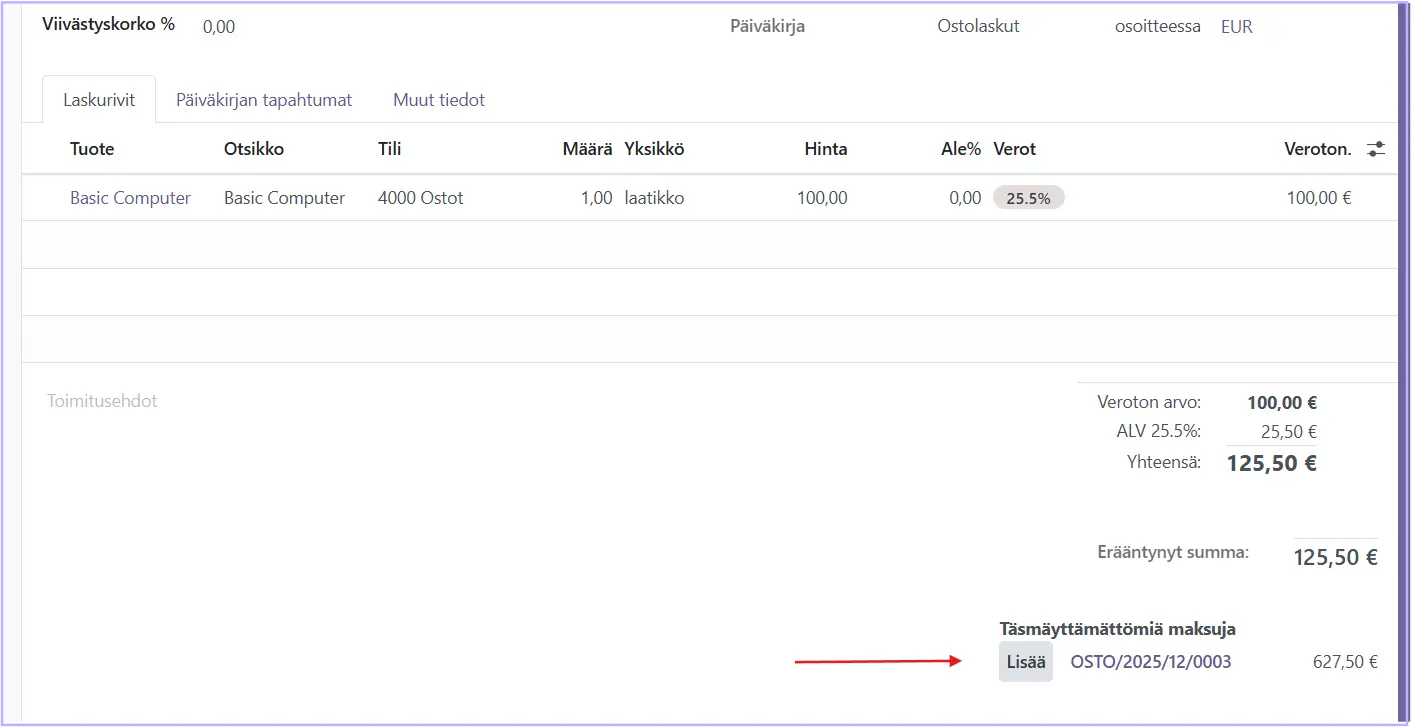
Task: Click the 25.5% tax tag
Action: point(1028,198)
